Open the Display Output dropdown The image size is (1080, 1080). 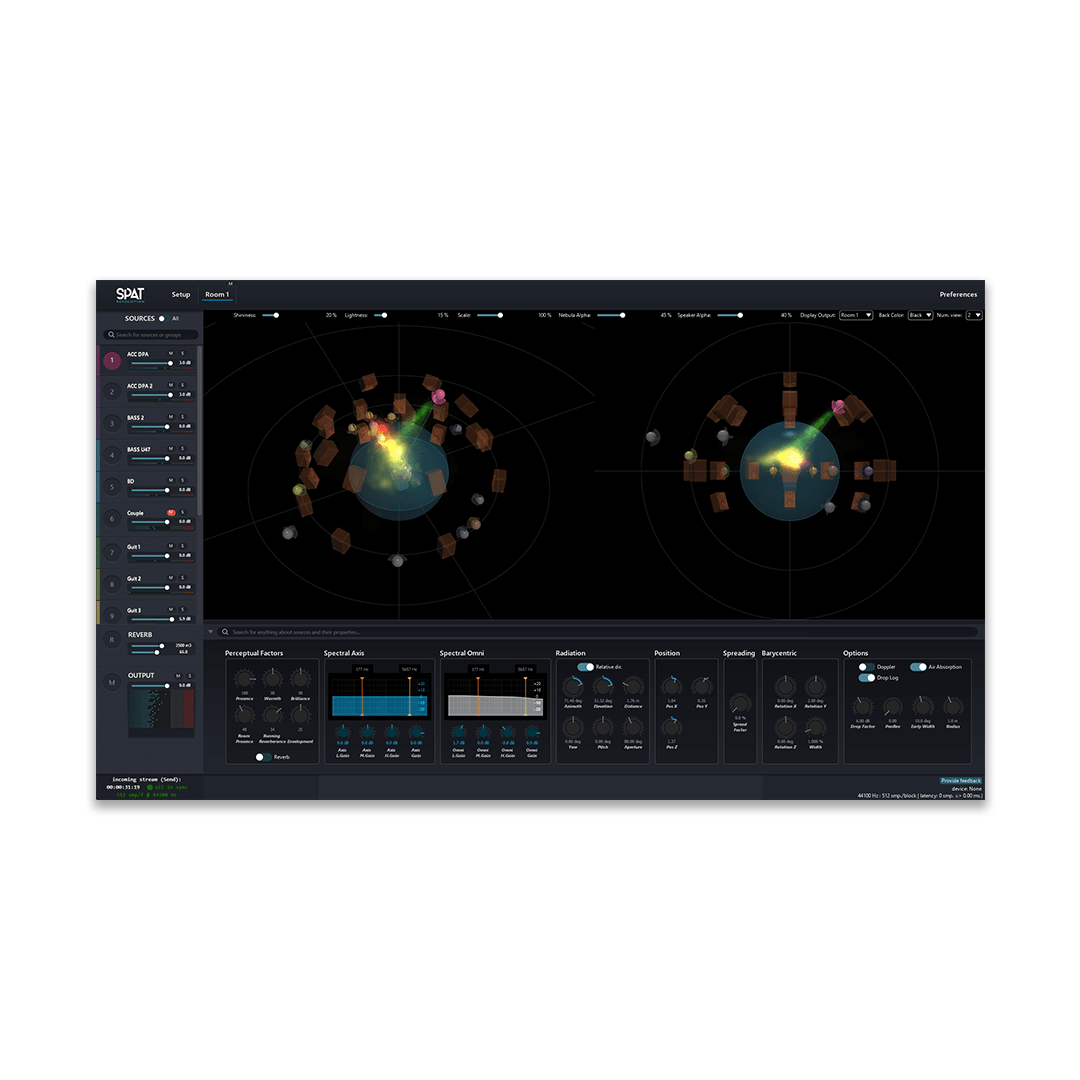click(855, 315)
